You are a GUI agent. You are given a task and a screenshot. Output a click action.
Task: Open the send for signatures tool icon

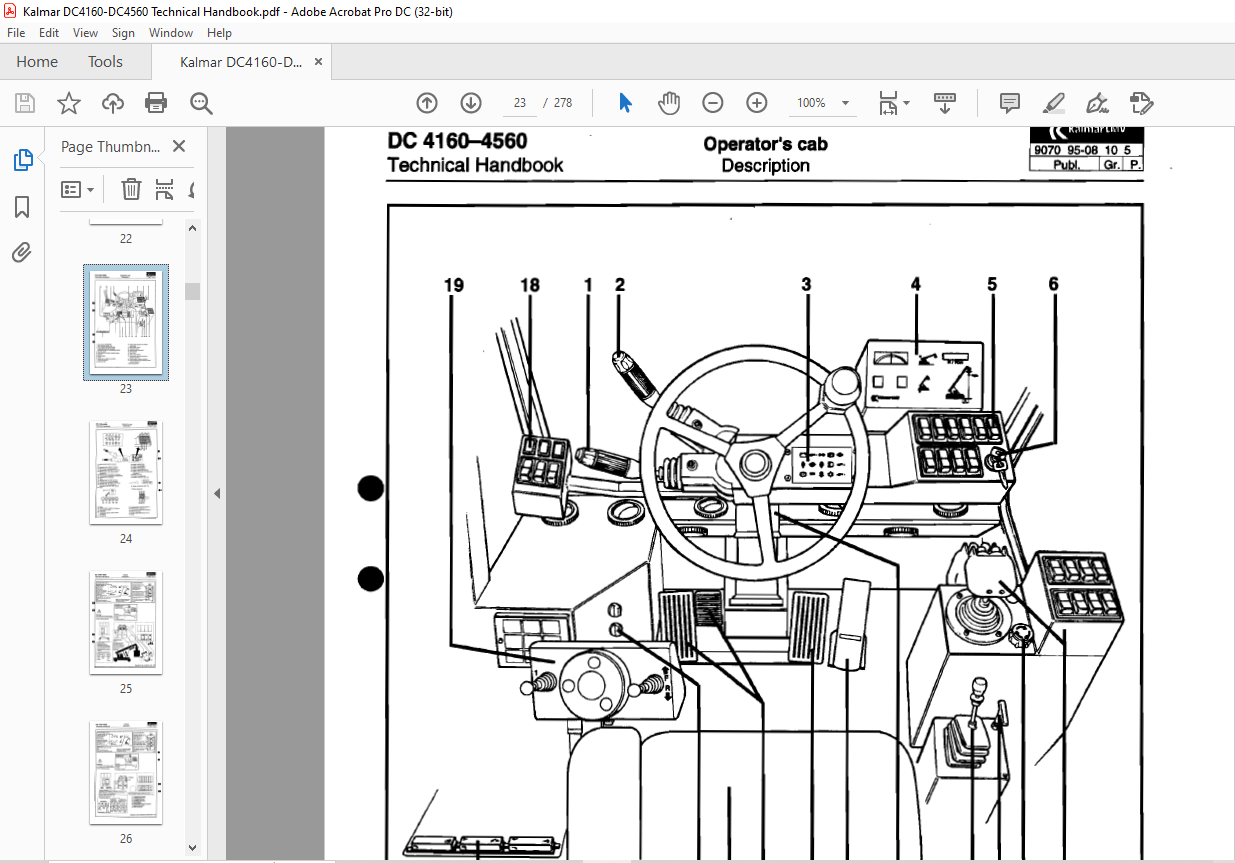[1142, 103]
